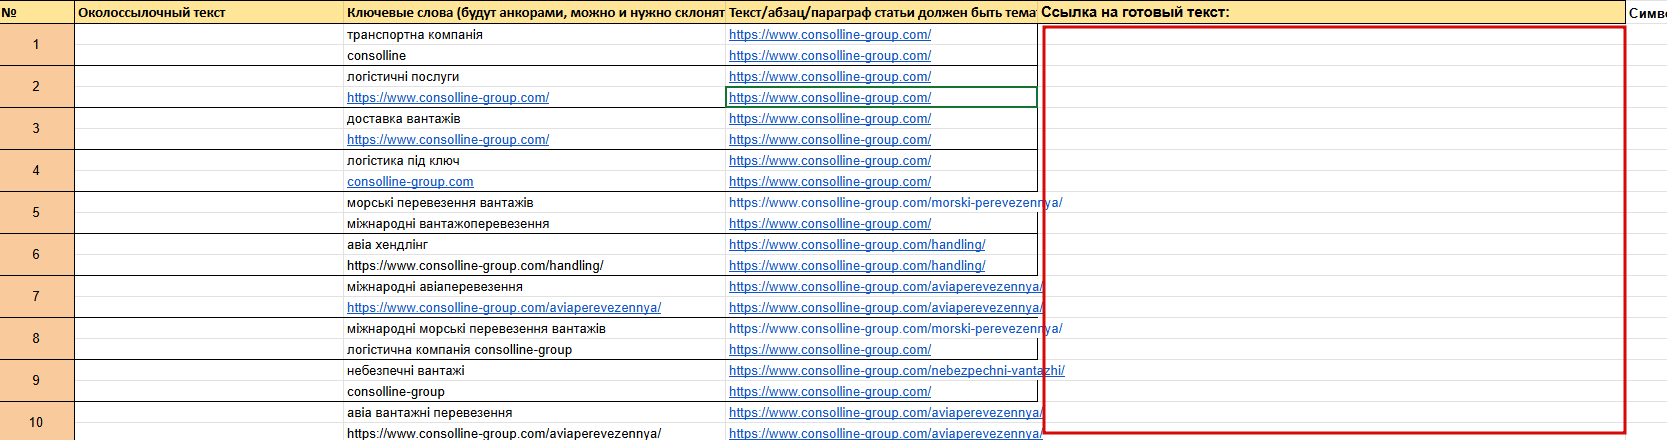Open the short 'consolline-group.com' link

tap(410, 182)
